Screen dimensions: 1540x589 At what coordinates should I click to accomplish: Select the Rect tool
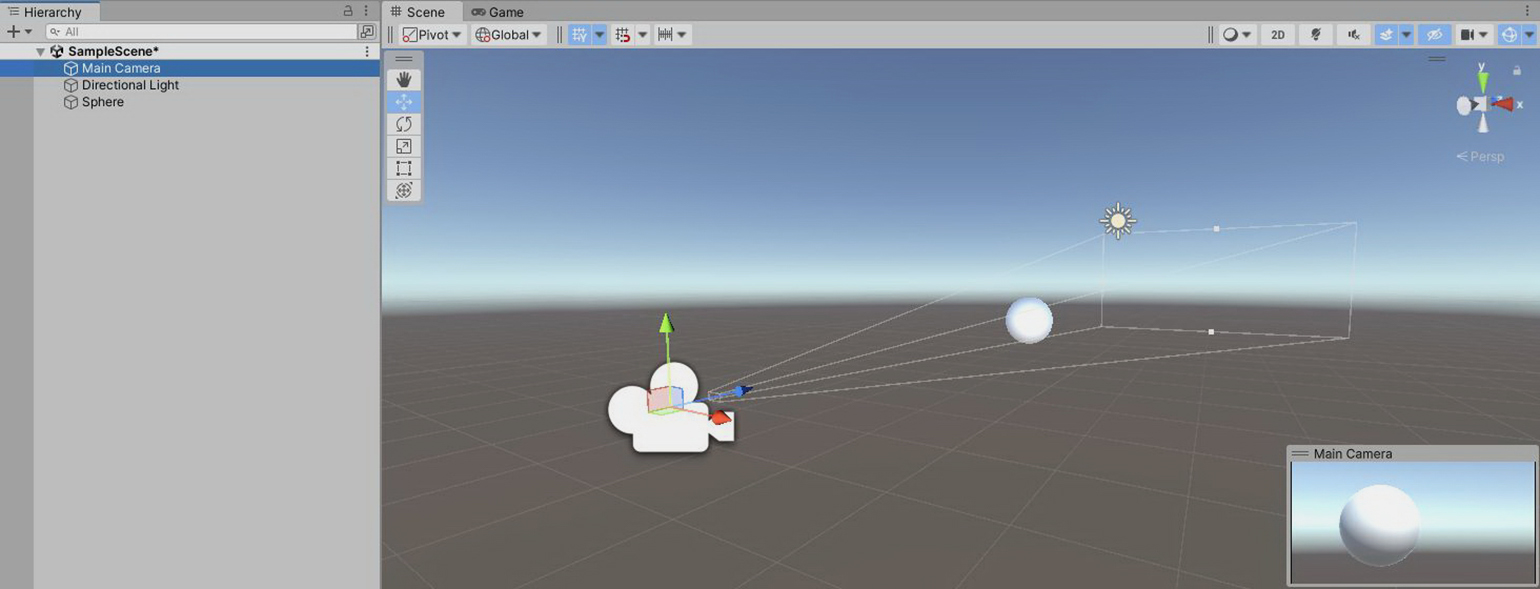404,168
